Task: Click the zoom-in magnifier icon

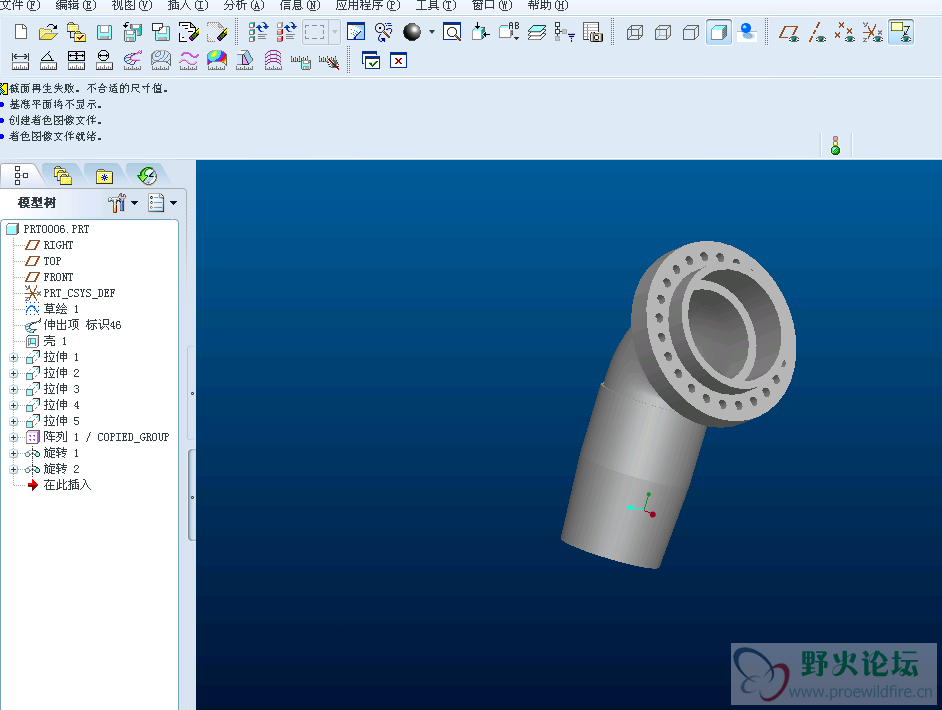Action: [452, 32]
